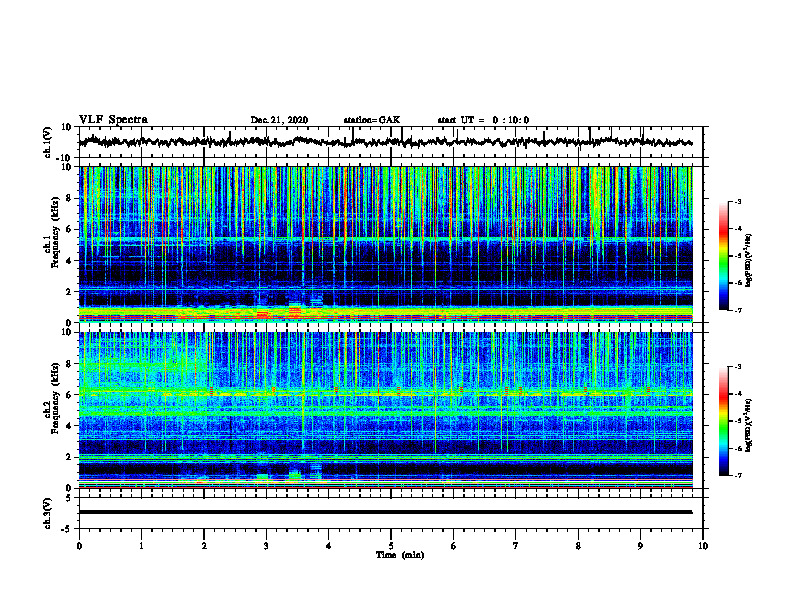Click the "-7" value on ch.1 color bar

click(738, 310)
